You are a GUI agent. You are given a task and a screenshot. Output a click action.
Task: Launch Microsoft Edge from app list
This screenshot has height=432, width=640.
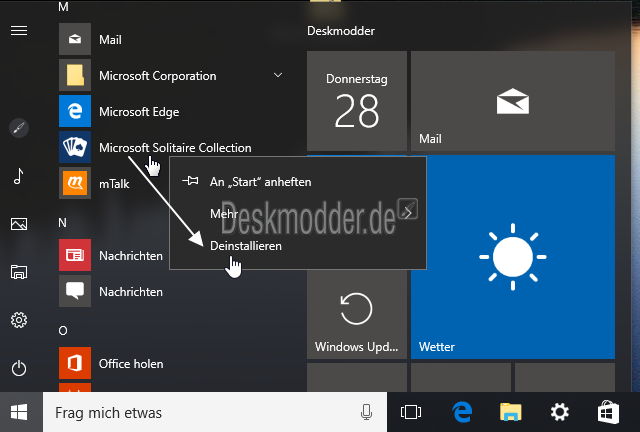[176, 111]
